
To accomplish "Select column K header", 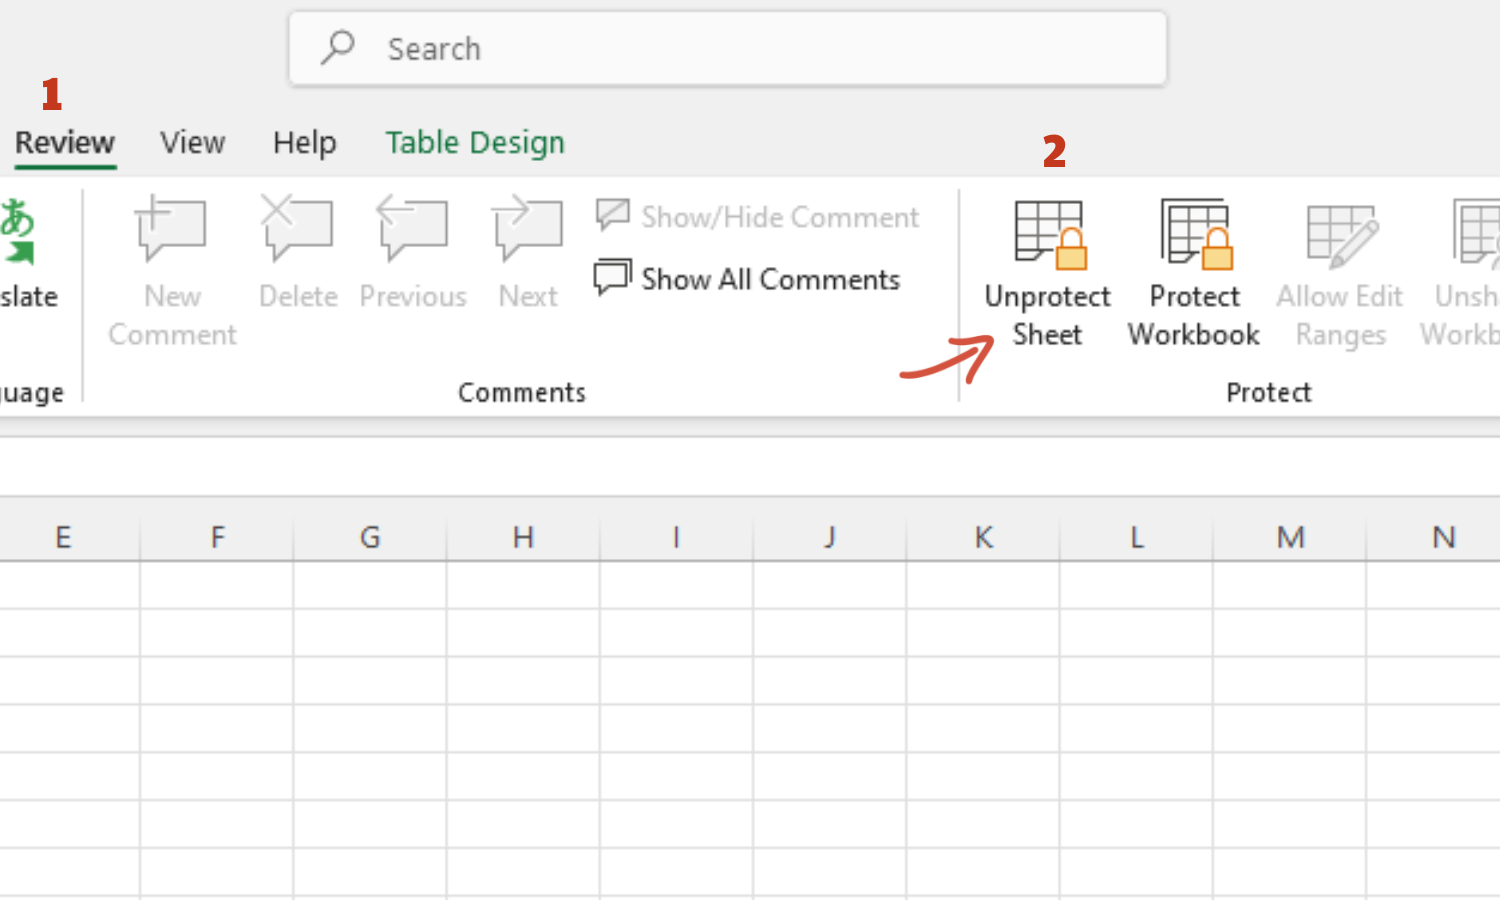I will click(x=984, y=538).
